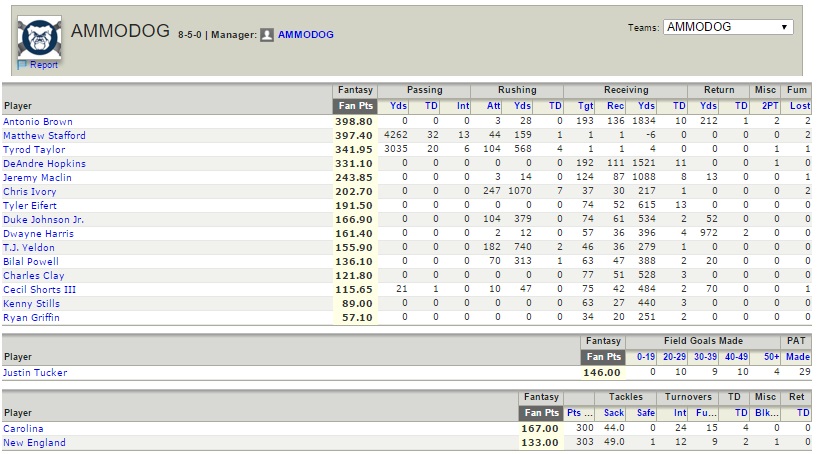The height and width of the screenshot is (454, 817).
Task: Open Tyrod Taylor player page
Action: (34, 150)
